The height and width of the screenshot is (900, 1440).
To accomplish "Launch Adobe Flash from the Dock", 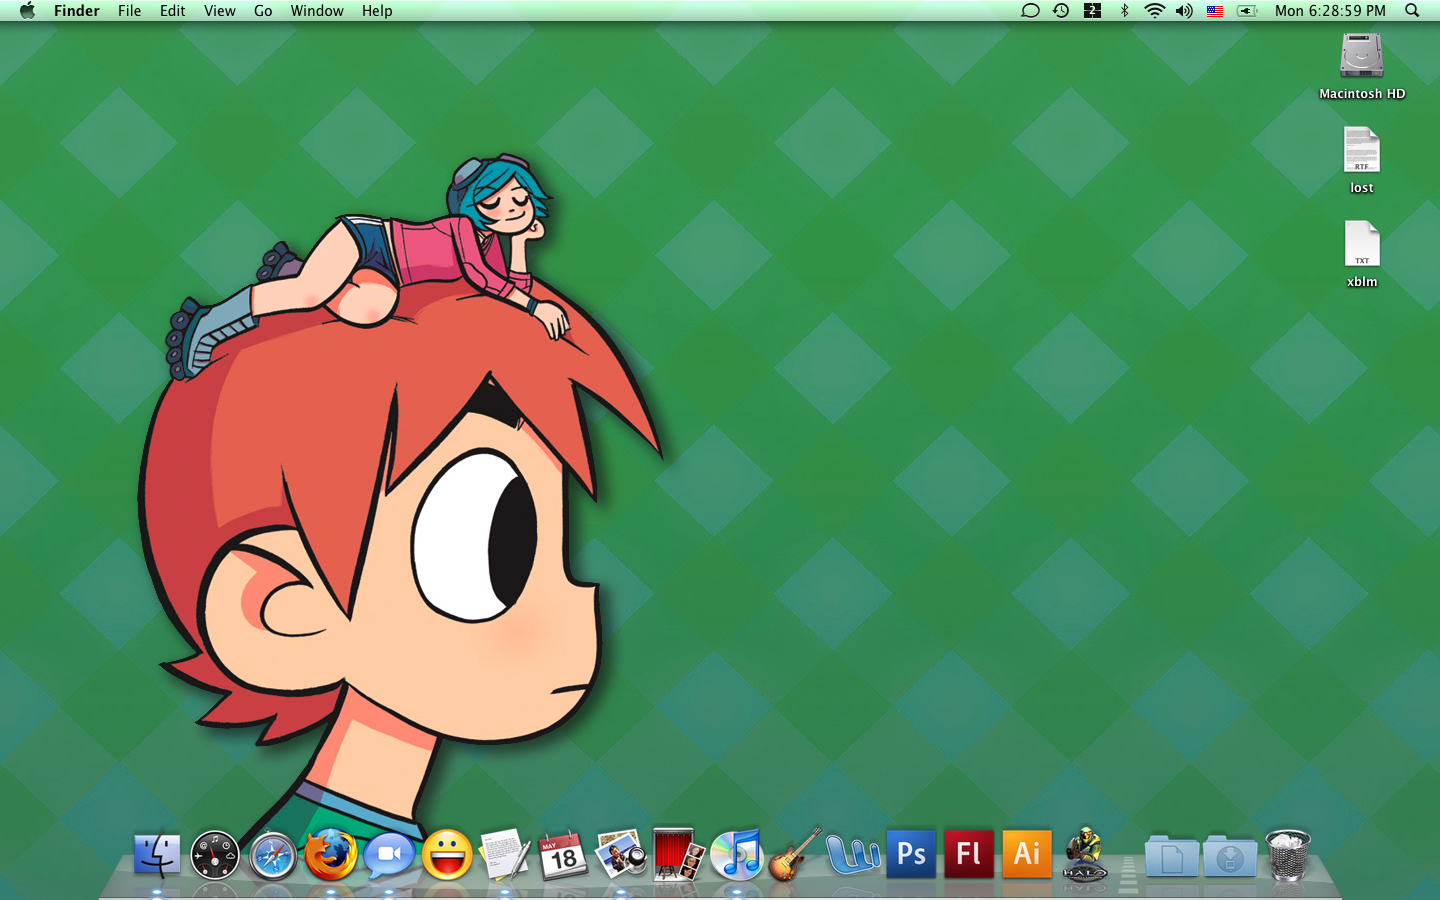I will [x=969, y=854].
